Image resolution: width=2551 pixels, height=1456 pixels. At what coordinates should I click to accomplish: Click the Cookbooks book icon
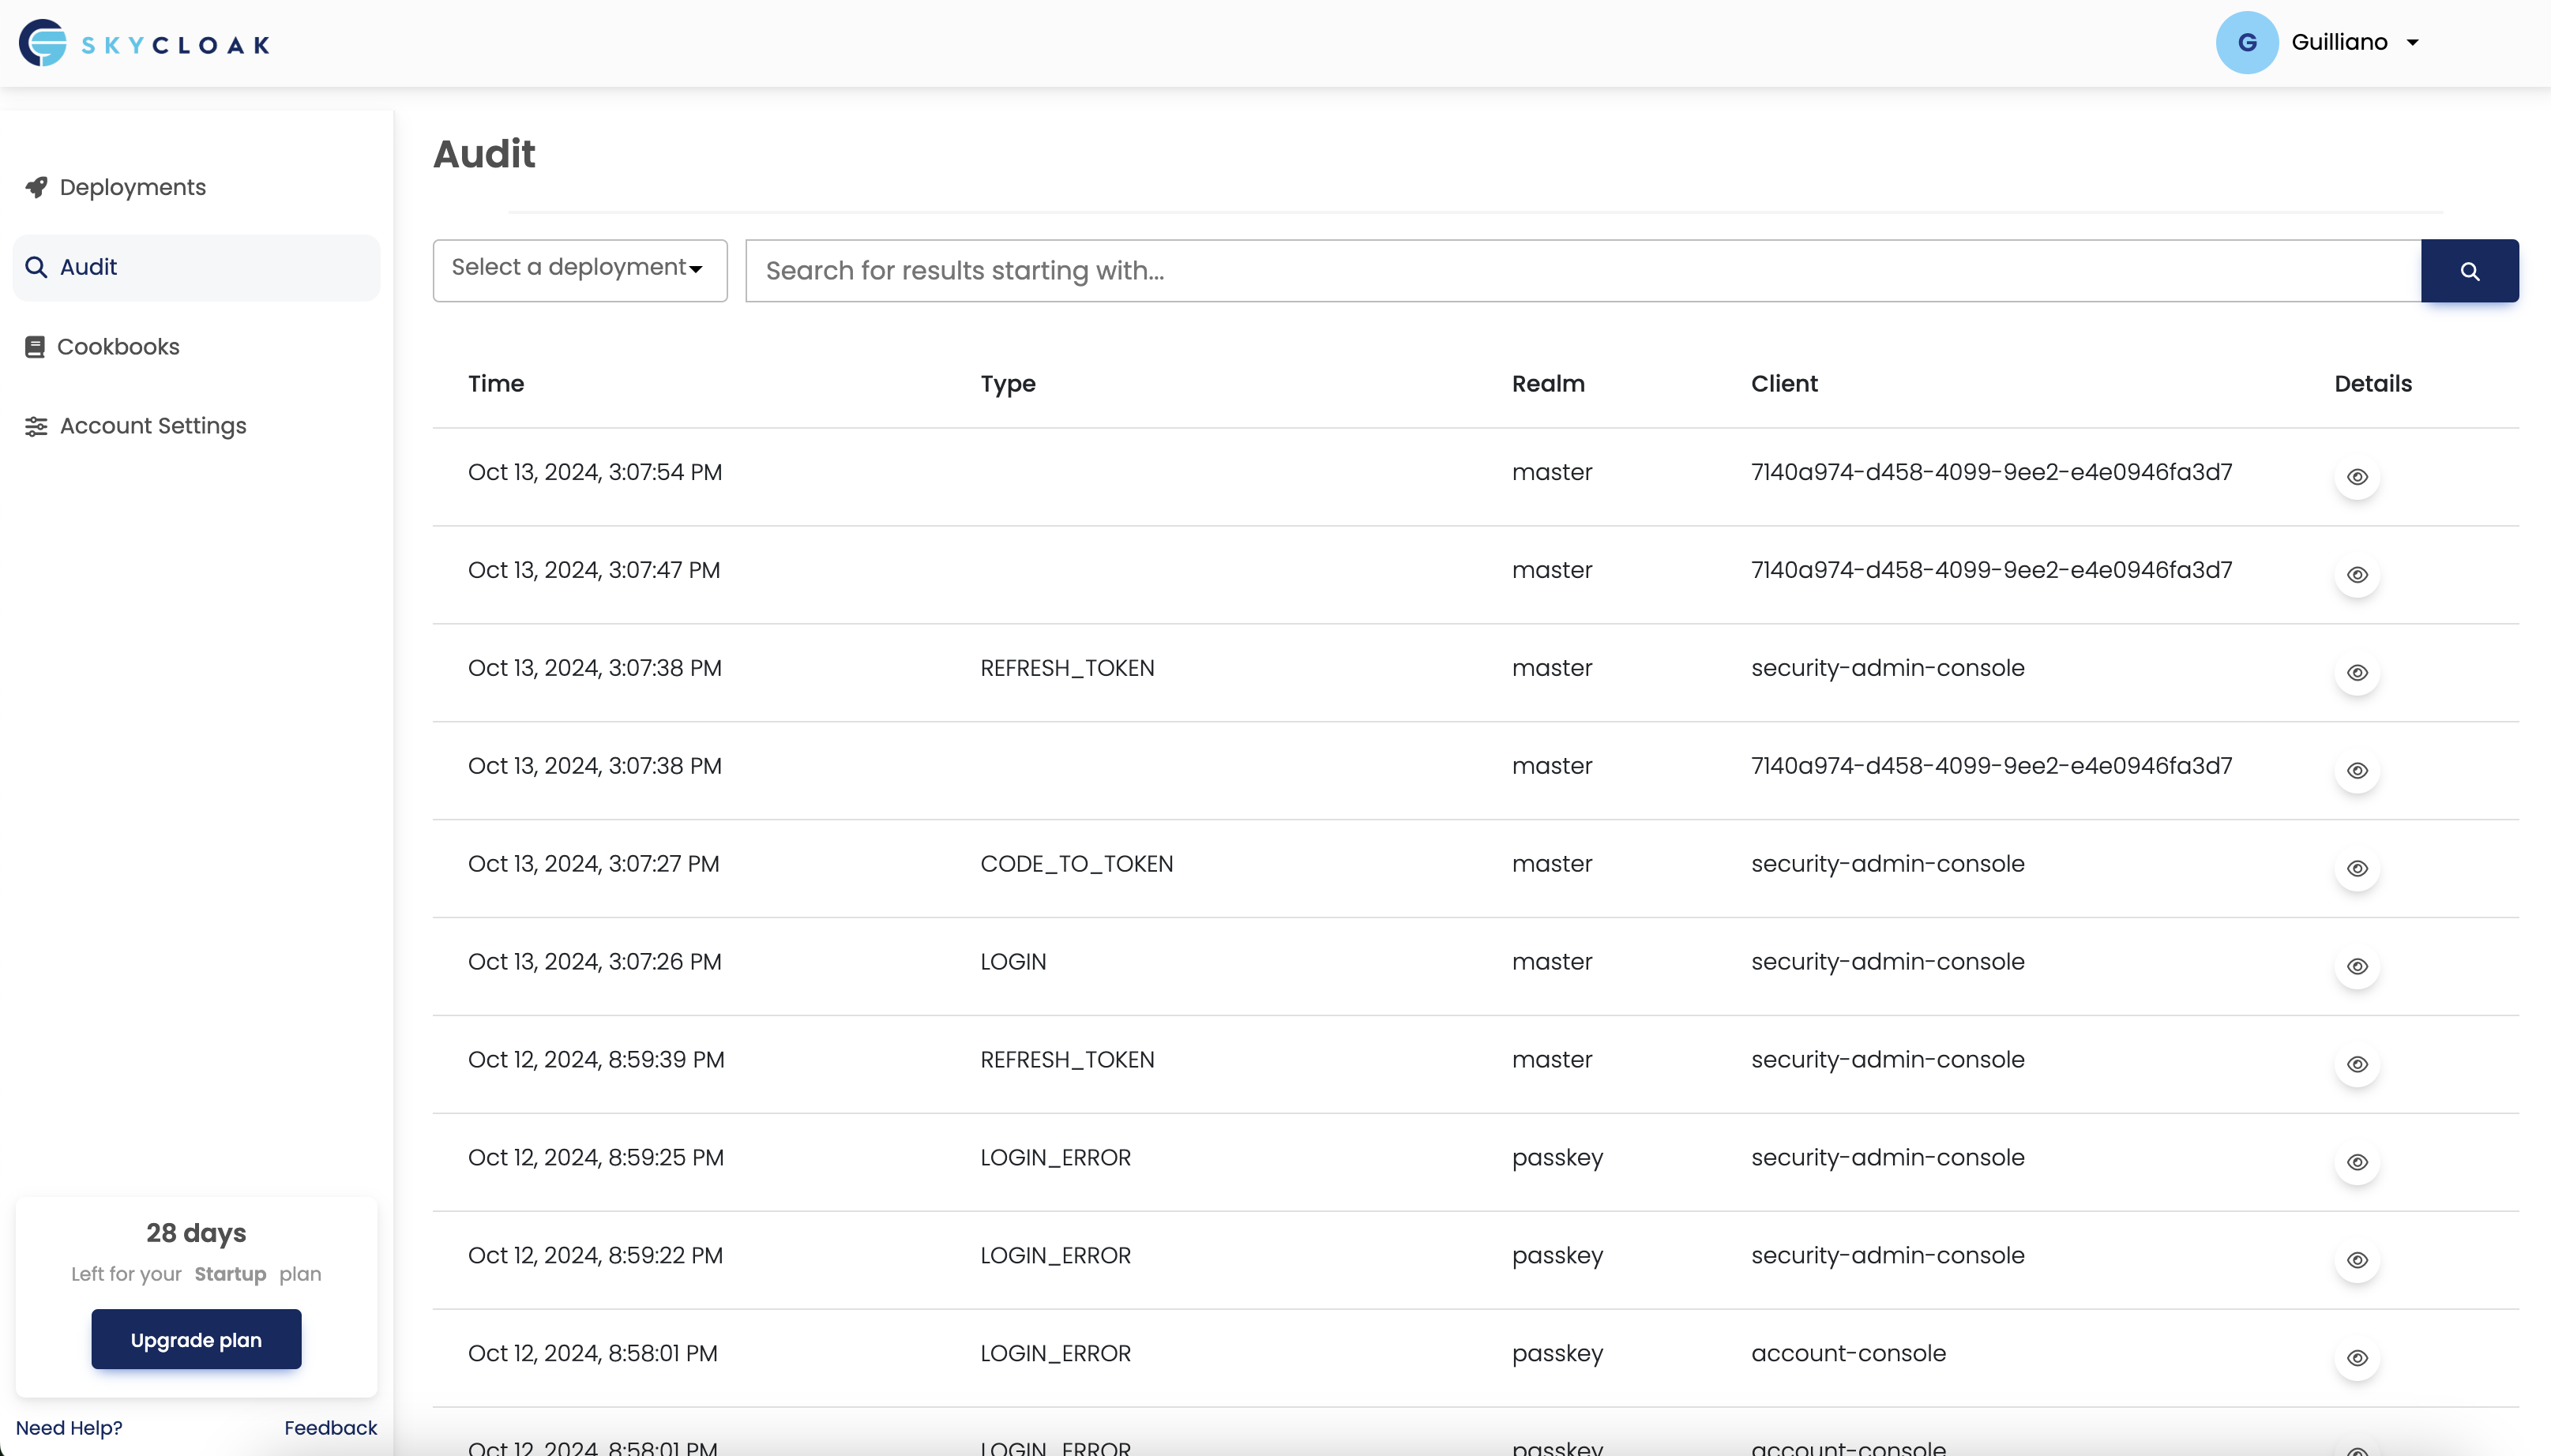[x=35, y=347]
